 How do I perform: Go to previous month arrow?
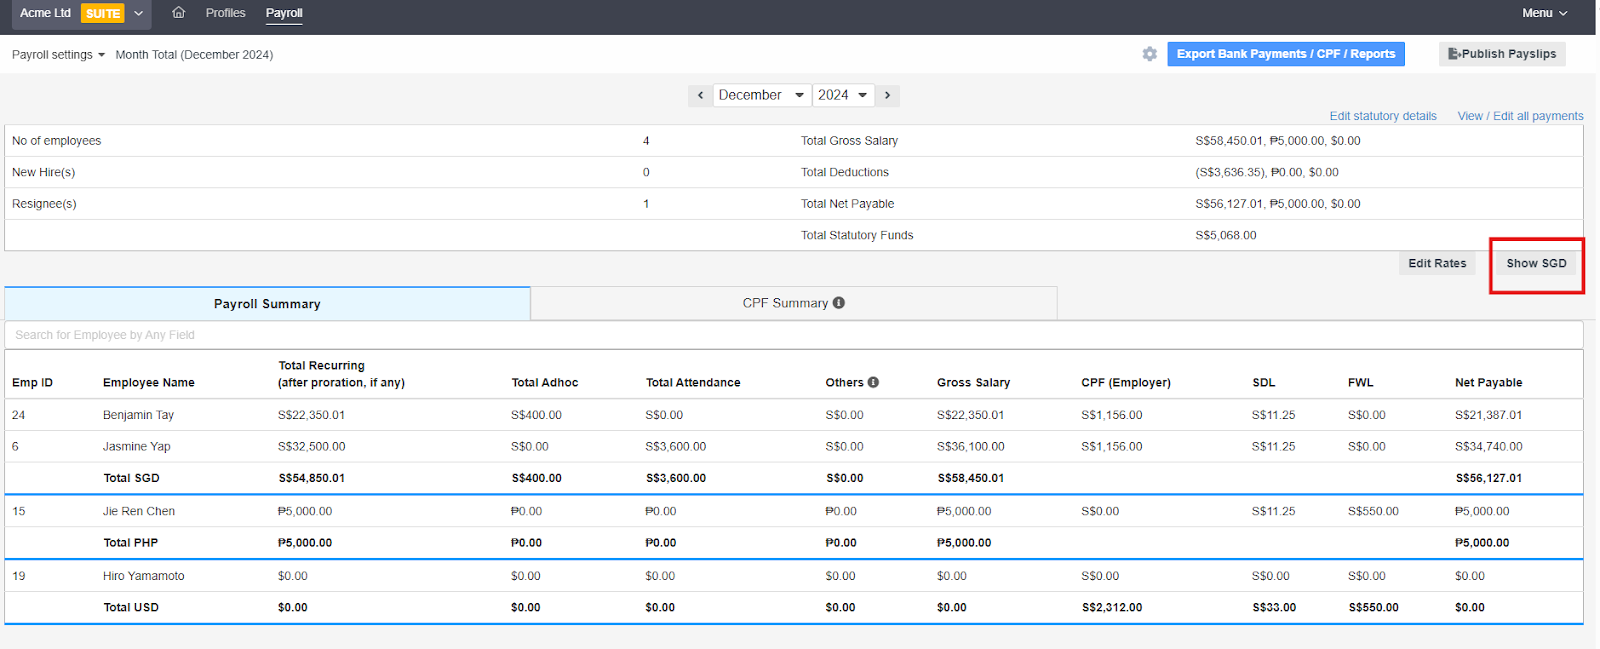(x=700, y=95)
